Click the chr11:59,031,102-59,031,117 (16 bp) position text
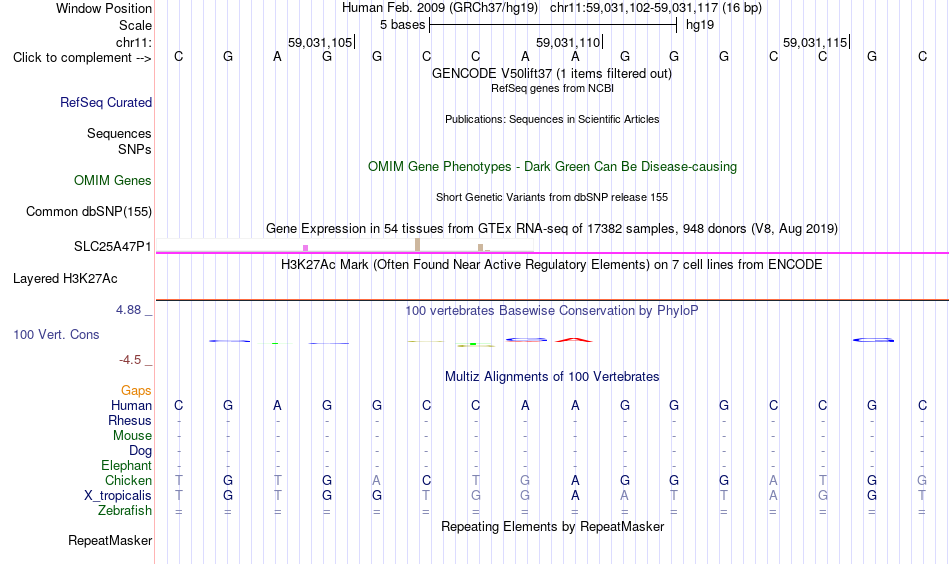Screen dimensions: 950x564 click(x=656, y=8)
